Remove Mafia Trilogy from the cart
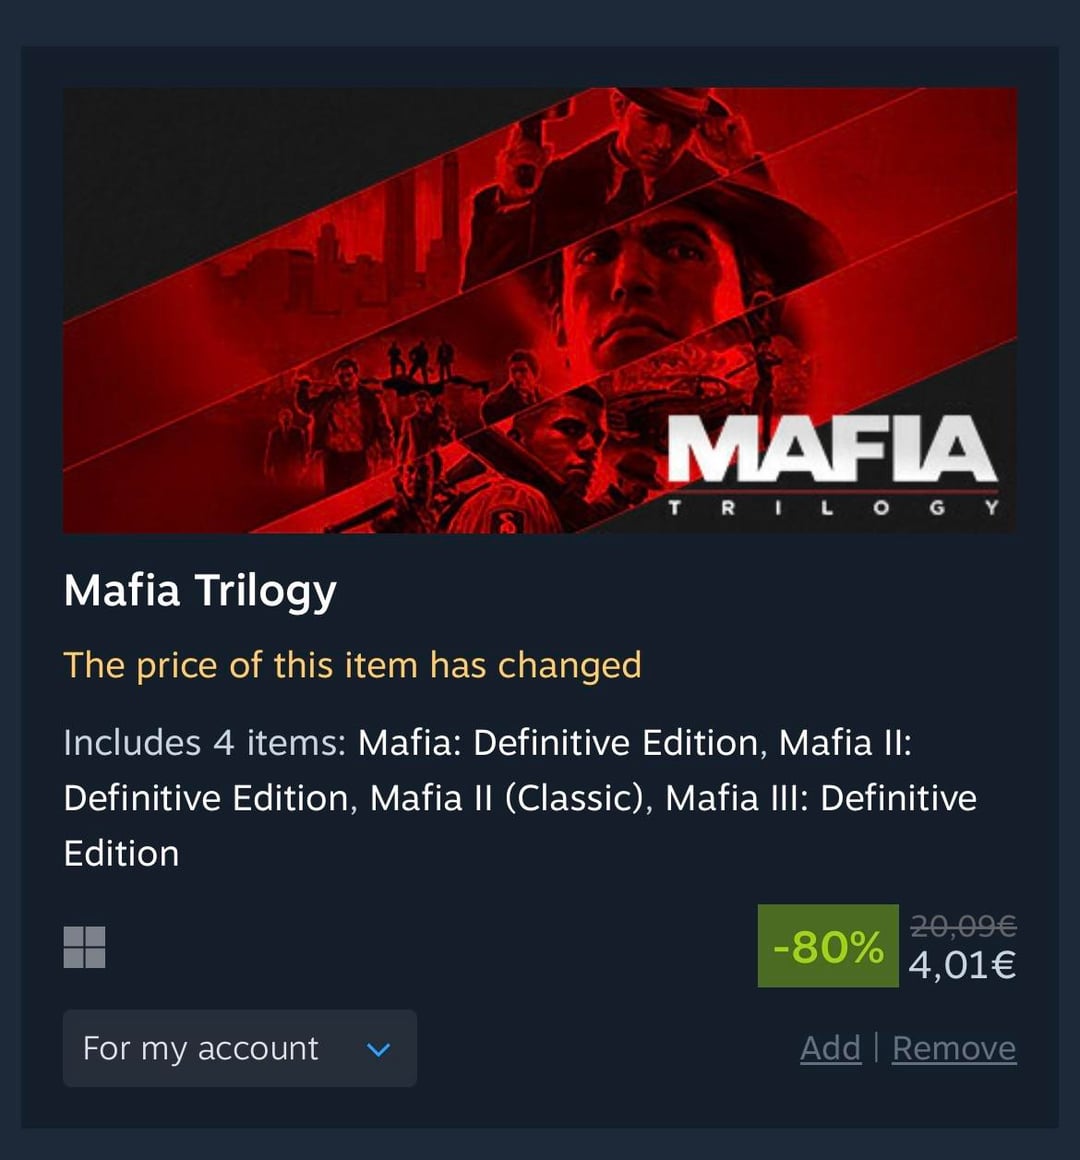This screenshot has width=1080, height=1160. [953, 1048]
